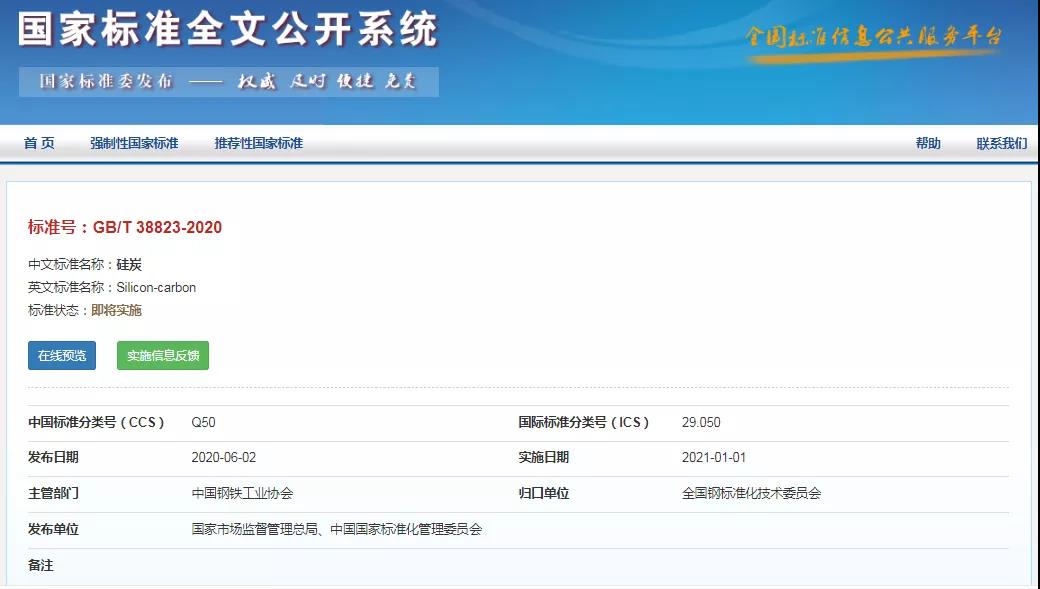Open the 强制性国家标准 menu item
This screenshot has width=1040, height=589.
tap(134, 143)
